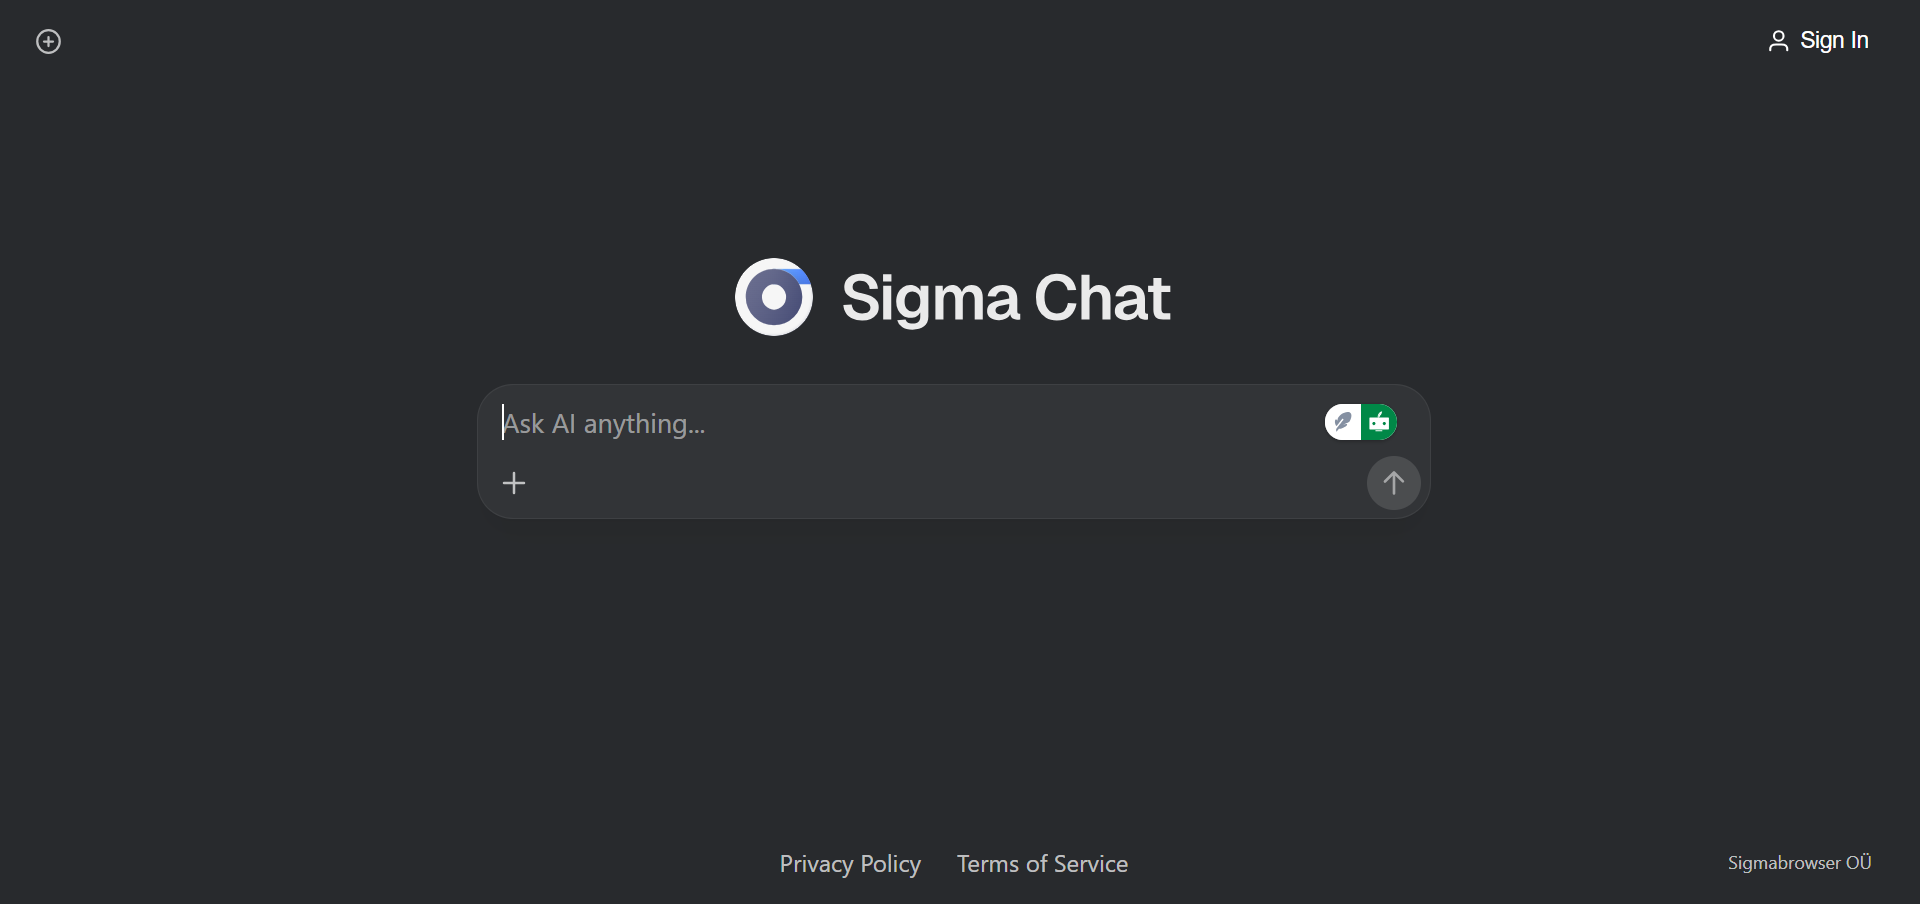
Task: Start a new chat with the circled plus icon
Action: pos(48,41)
